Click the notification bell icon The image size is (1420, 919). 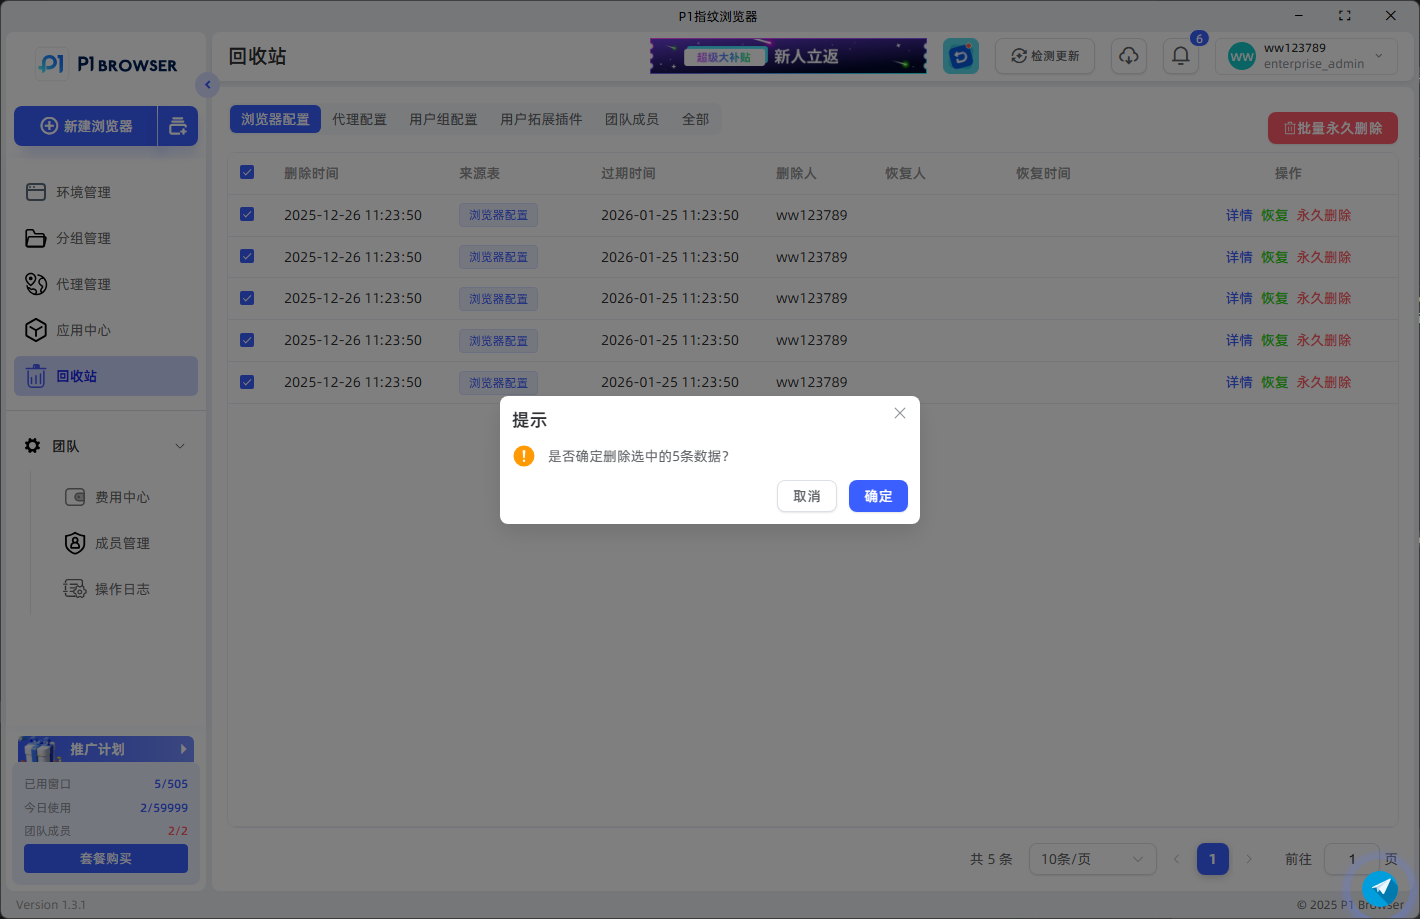[x=1180, y=56]
